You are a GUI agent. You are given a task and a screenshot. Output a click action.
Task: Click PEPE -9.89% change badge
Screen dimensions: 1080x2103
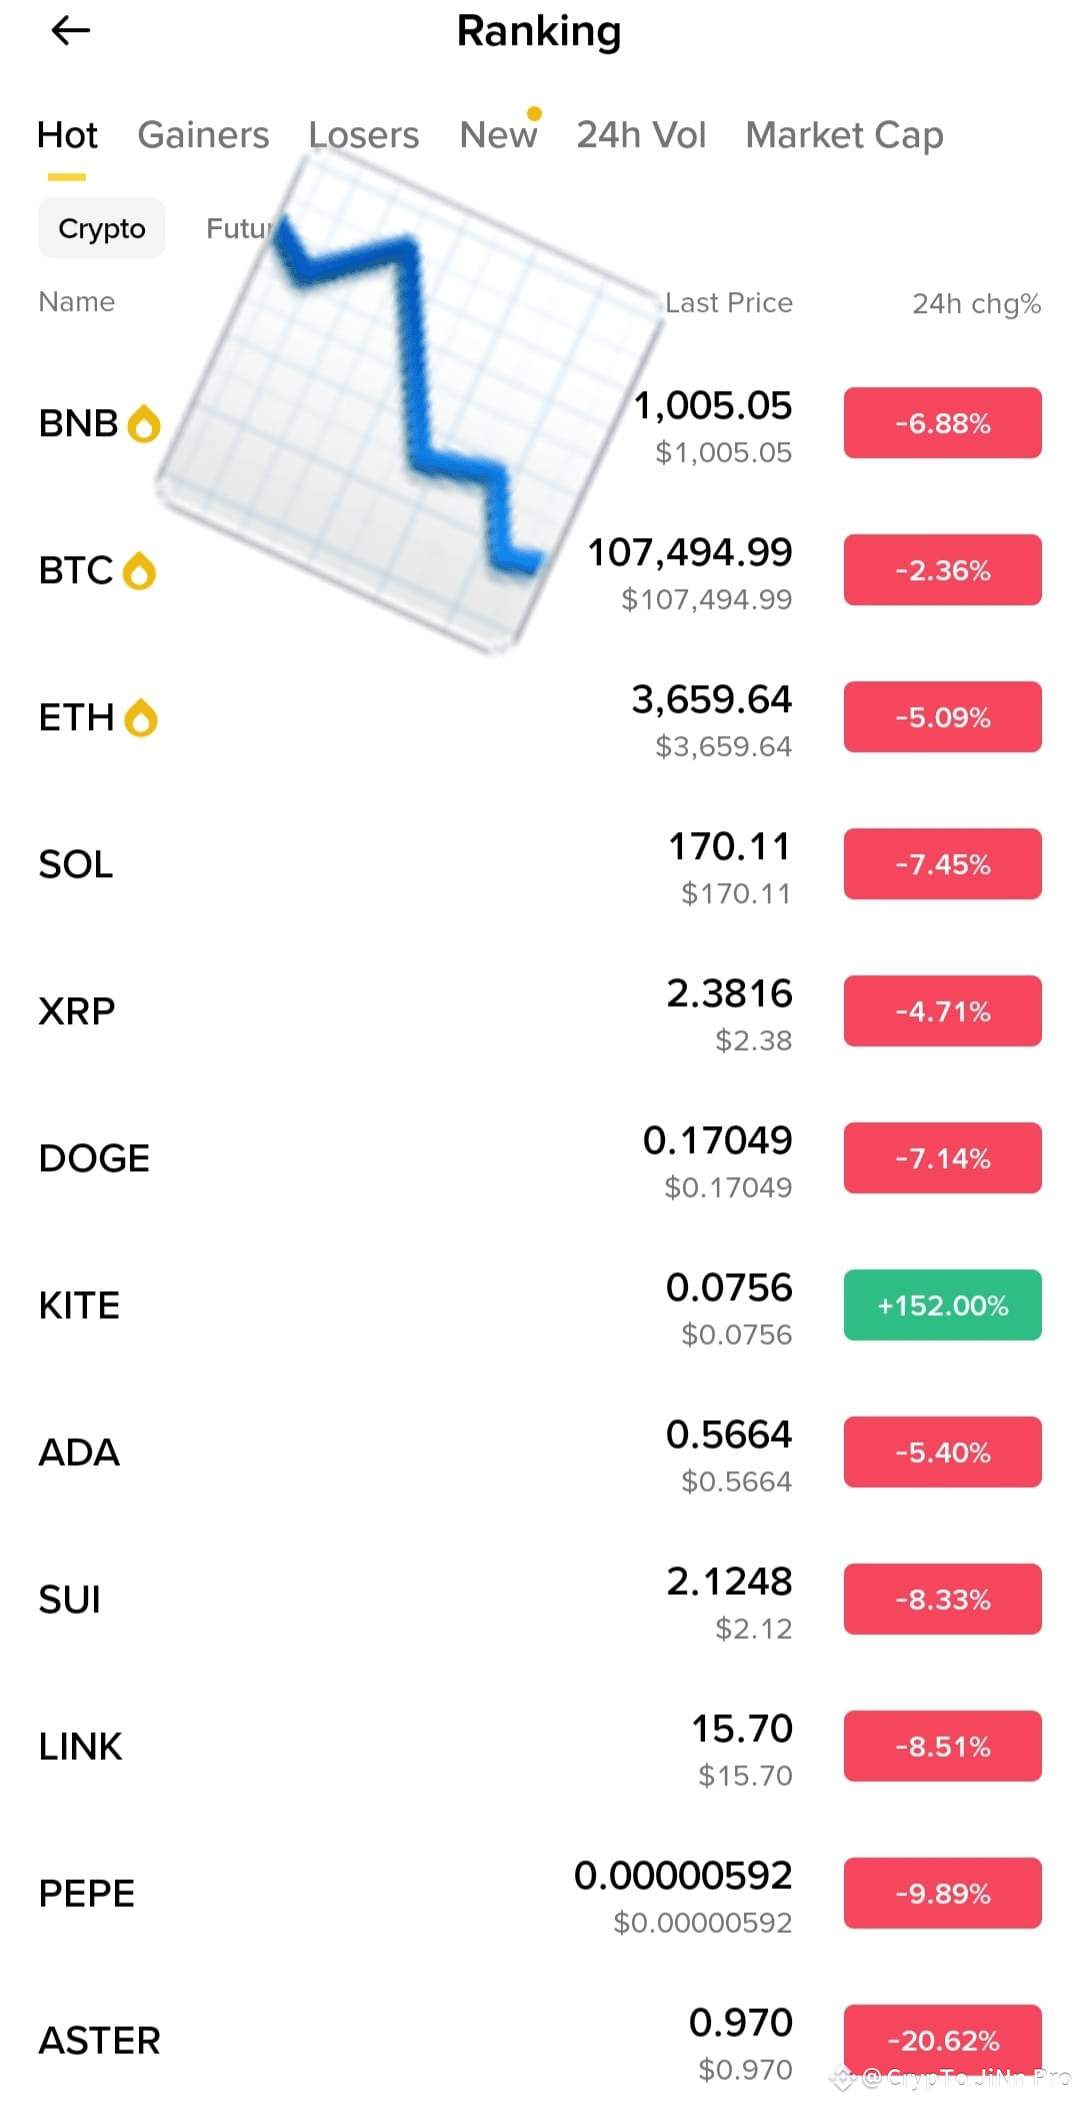pos(942,1893)
